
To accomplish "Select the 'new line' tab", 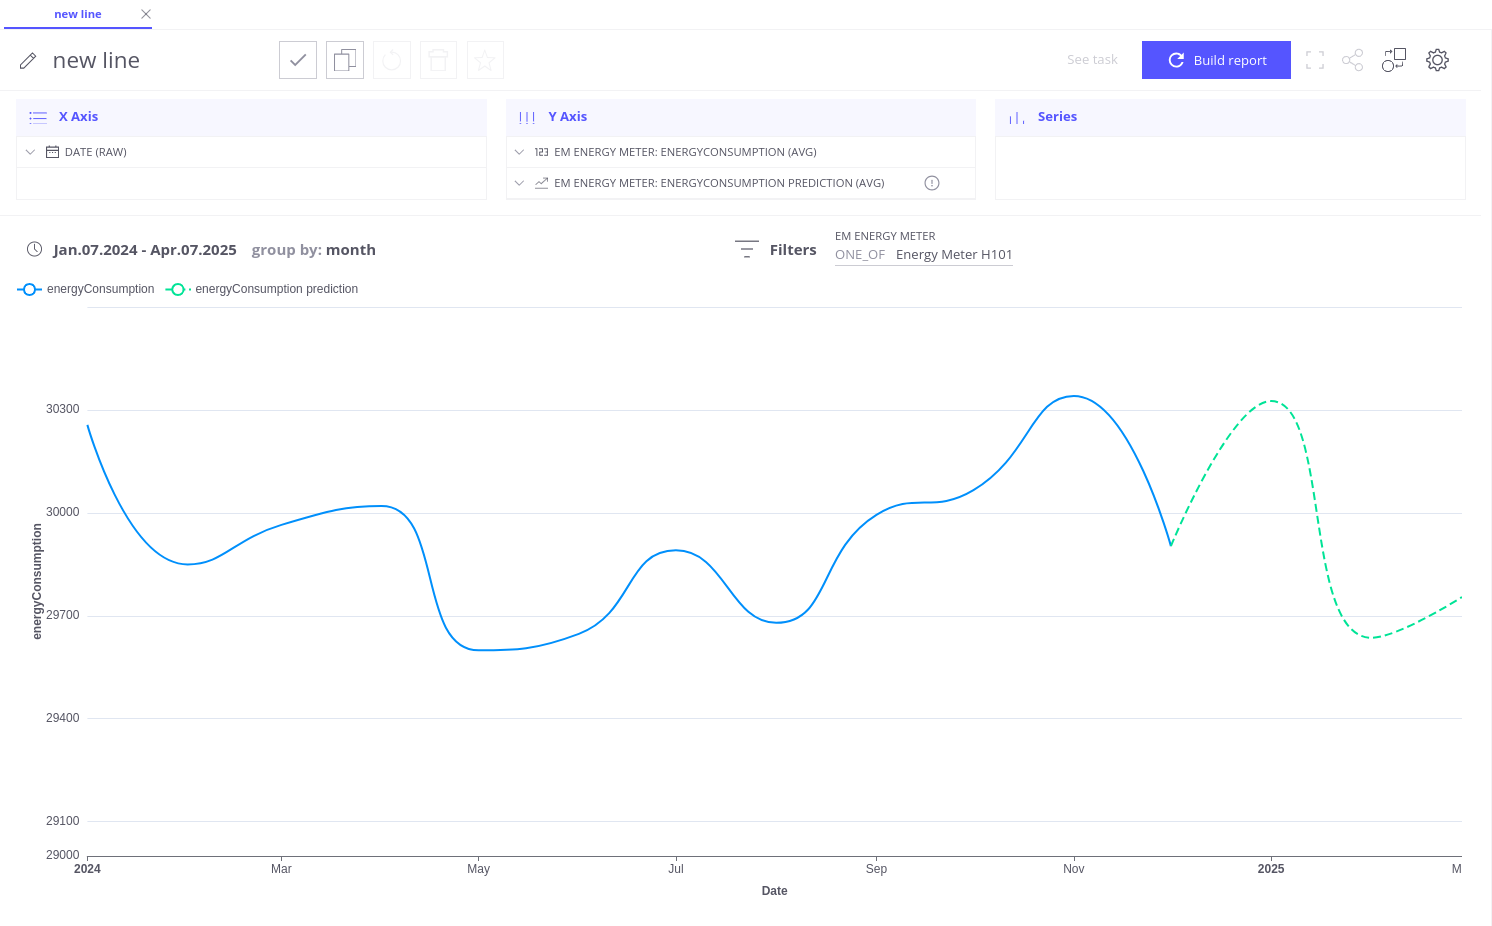I will pos(78,14).
